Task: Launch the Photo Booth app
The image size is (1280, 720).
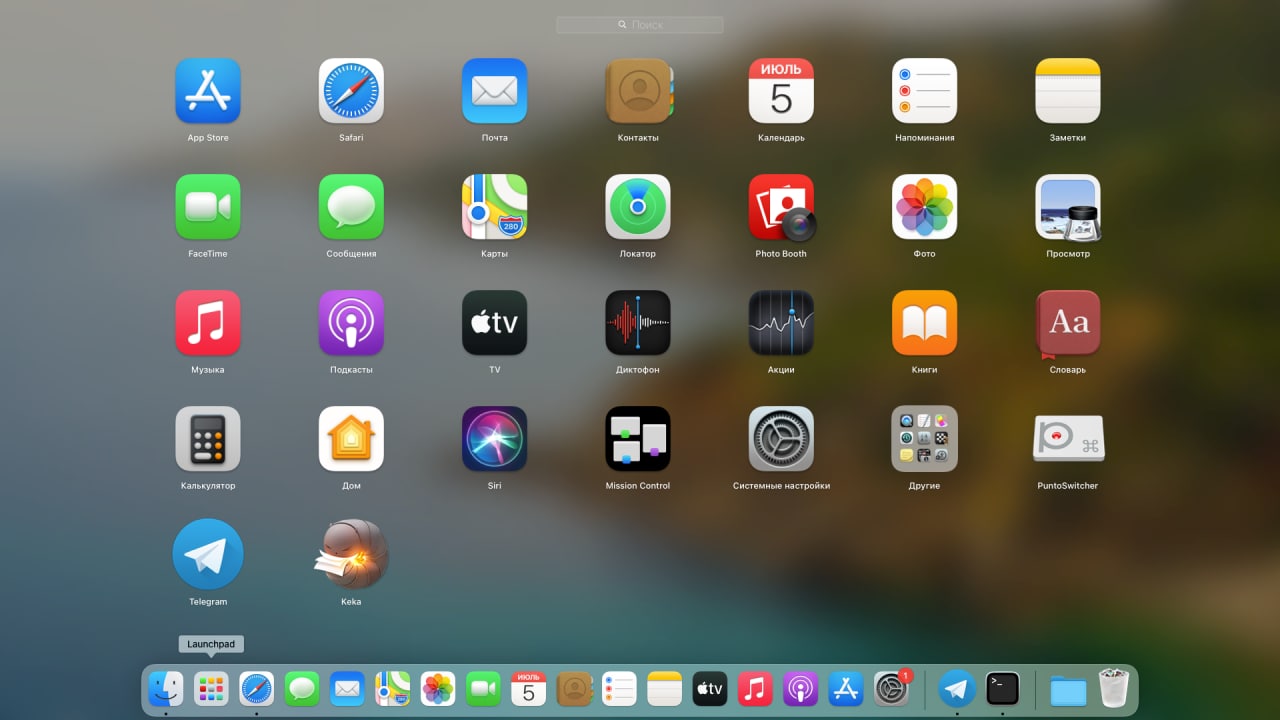Action: pyautogui.click(x=782, y=207)
